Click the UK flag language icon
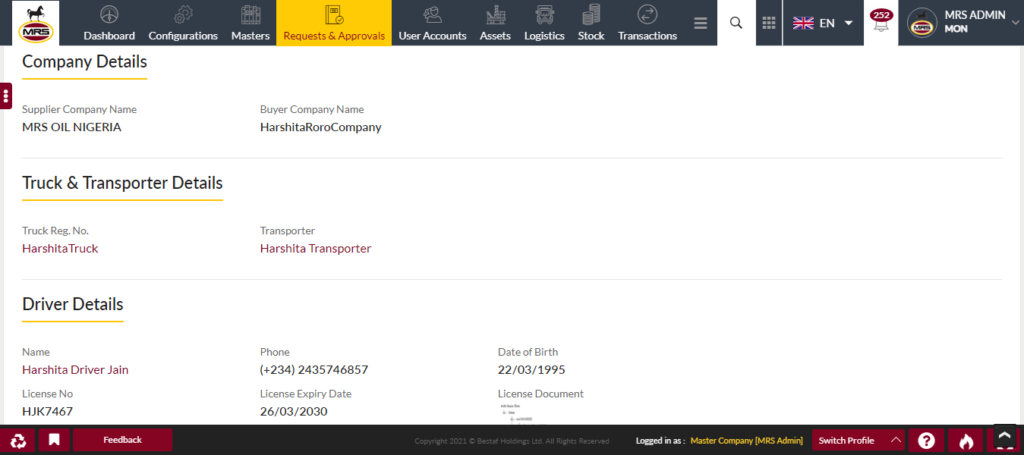The height and width of the screenshot is (455, 1024). pos(803,23)
